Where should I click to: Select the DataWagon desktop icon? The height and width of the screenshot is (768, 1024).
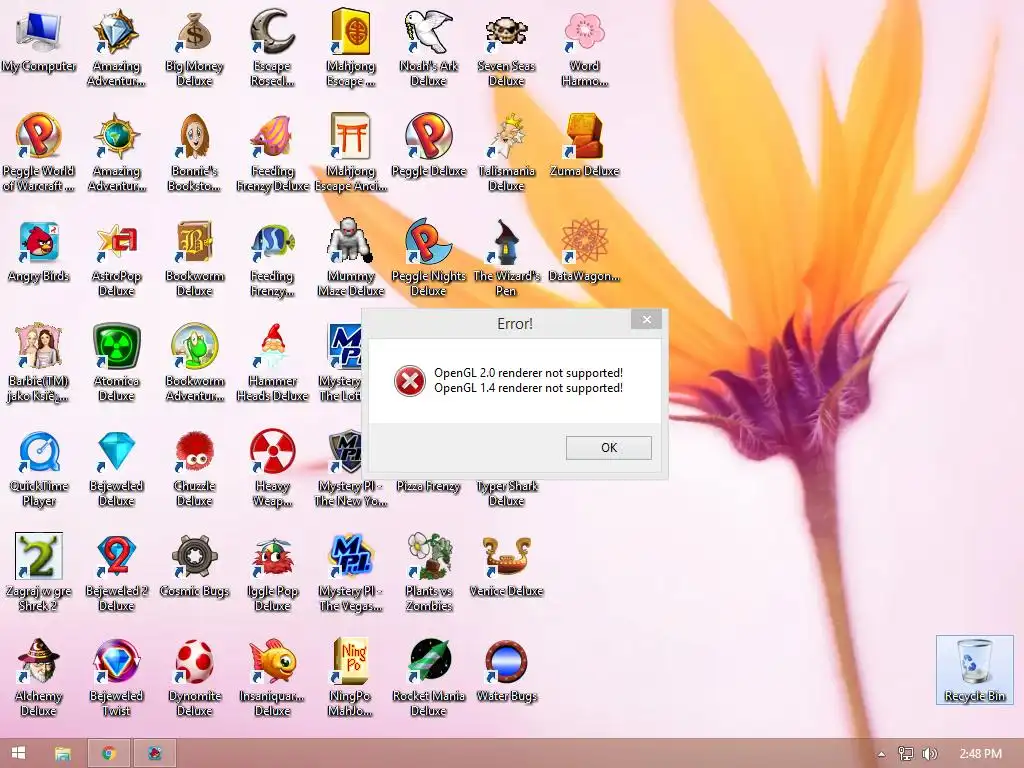coord(584,241)
